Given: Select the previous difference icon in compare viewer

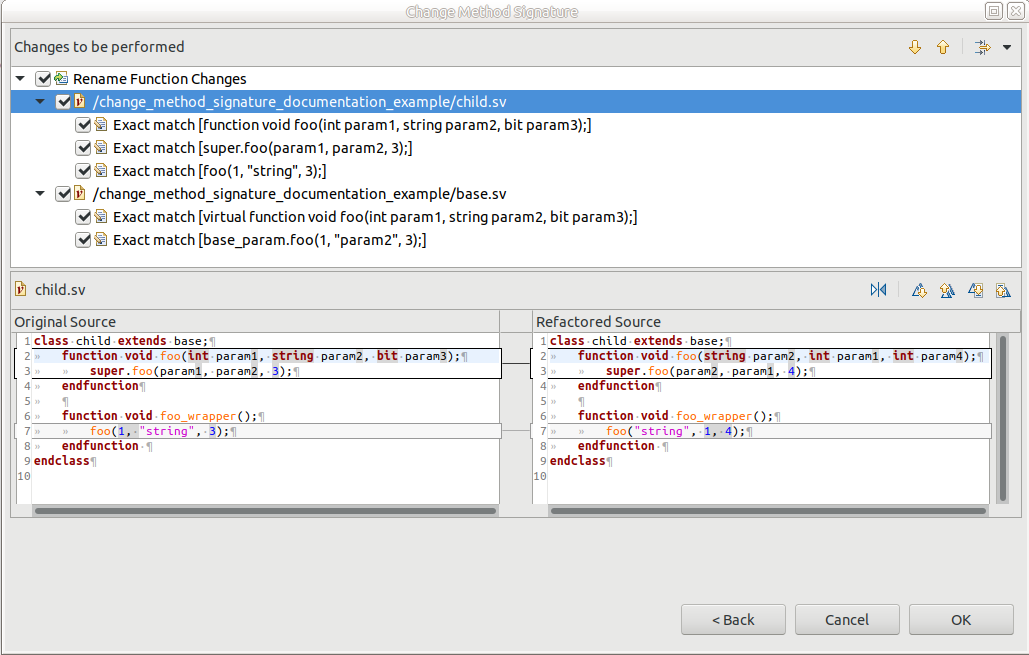Looking at the screenshot, I should [947, 290].
